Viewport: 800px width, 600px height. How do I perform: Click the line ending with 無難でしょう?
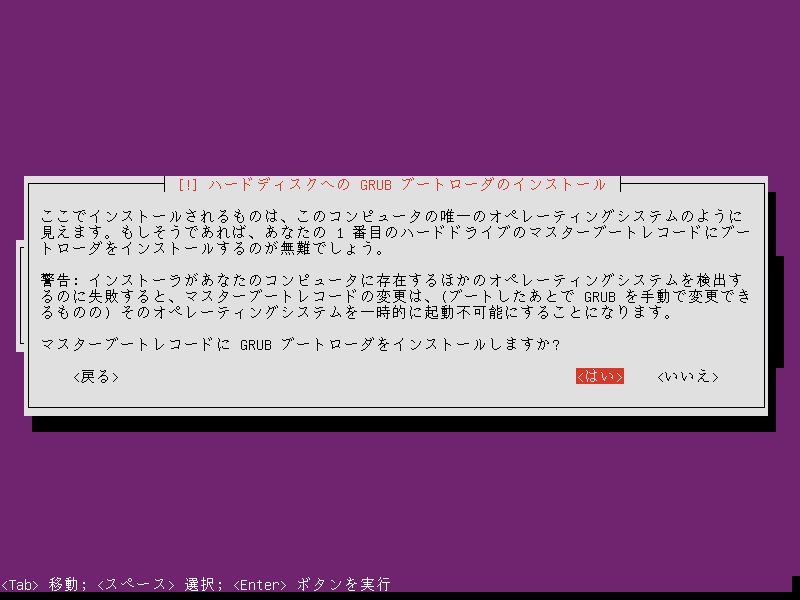tap(212, 249)
